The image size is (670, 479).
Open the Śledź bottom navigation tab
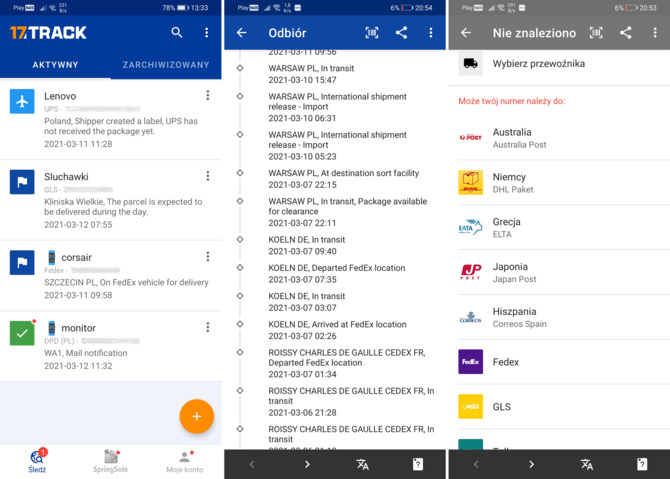tap(37, 461)
